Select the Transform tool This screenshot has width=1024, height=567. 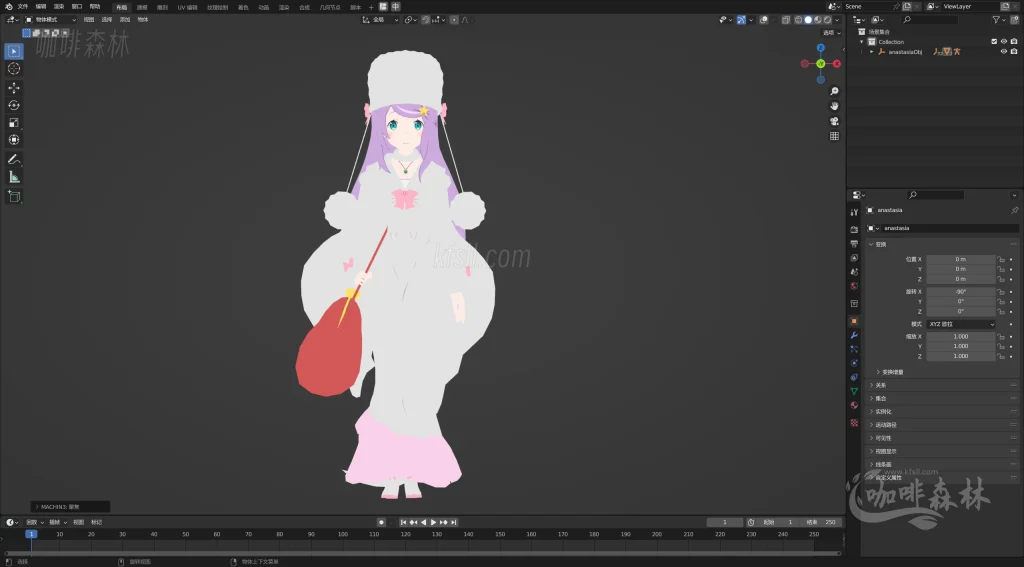pyautogui.click(x=14, y=140)
